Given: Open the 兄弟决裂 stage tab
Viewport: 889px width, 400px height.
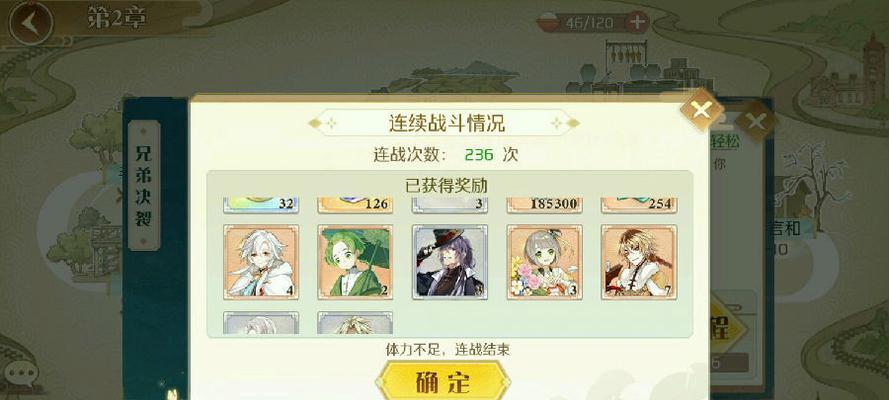Looking at the screenshot, I should click(x=144, y=186).
